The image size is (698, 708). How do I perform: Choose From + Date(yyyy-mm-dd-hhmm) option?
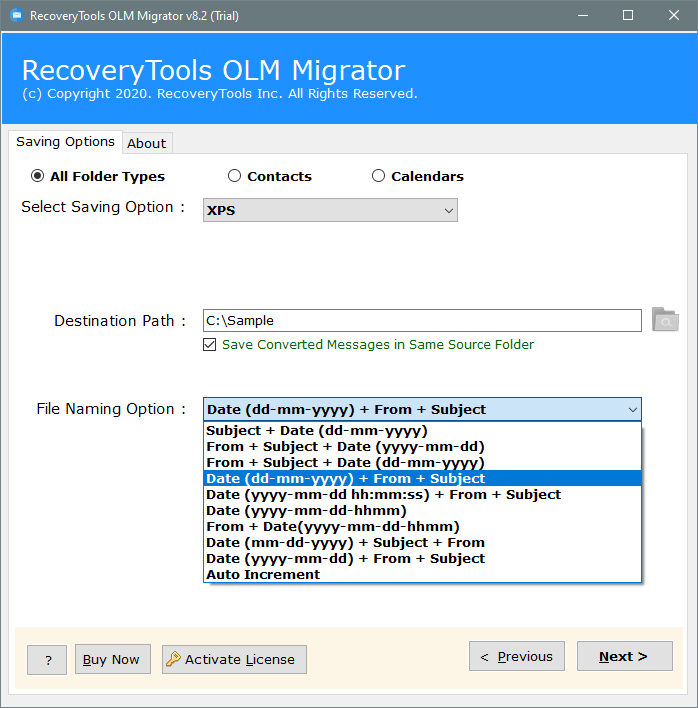(422, 526)
